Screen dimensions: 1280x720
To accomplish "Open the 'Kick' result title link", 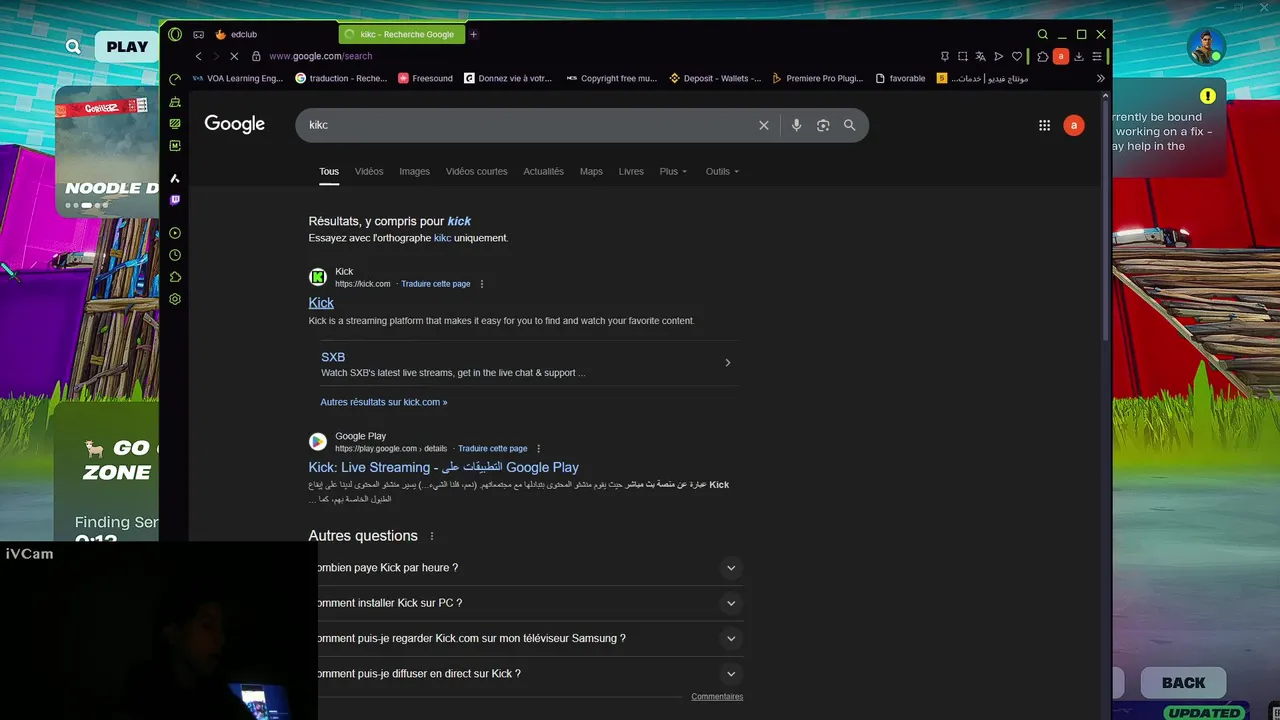I will 321,303.
